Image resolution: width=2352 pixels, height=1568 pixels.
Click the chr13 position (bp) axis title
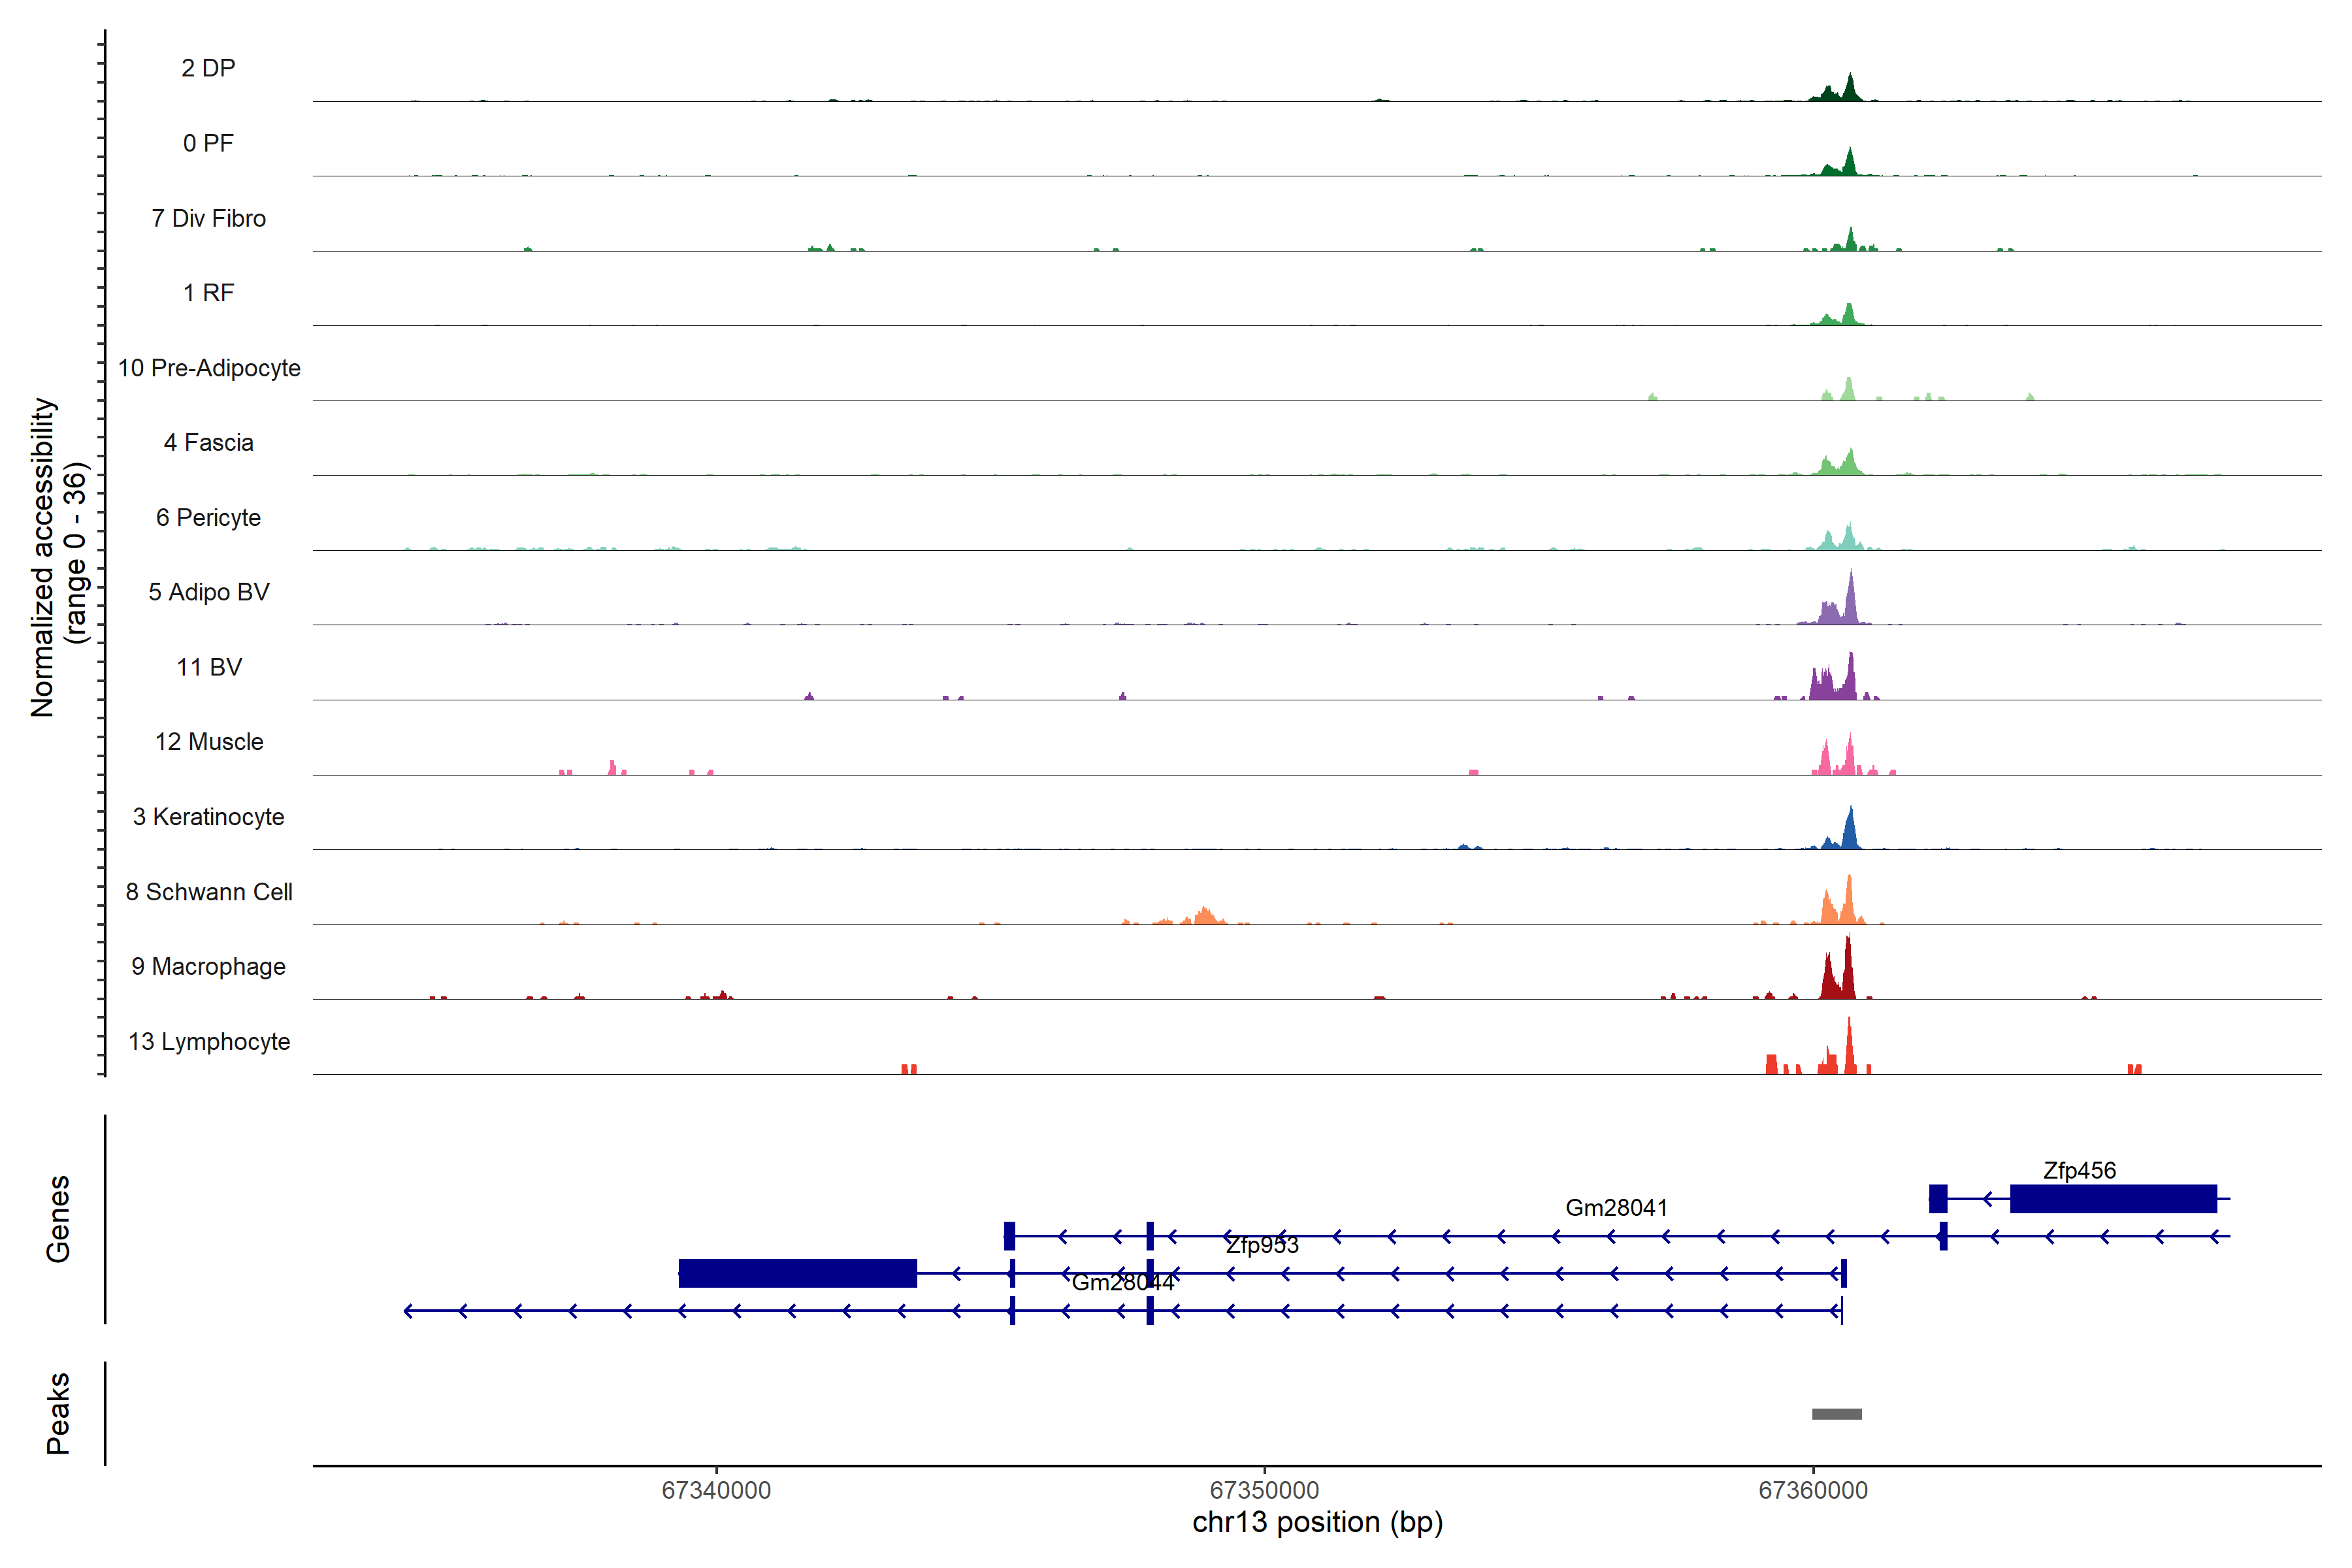click(x=1317, y=1523)
